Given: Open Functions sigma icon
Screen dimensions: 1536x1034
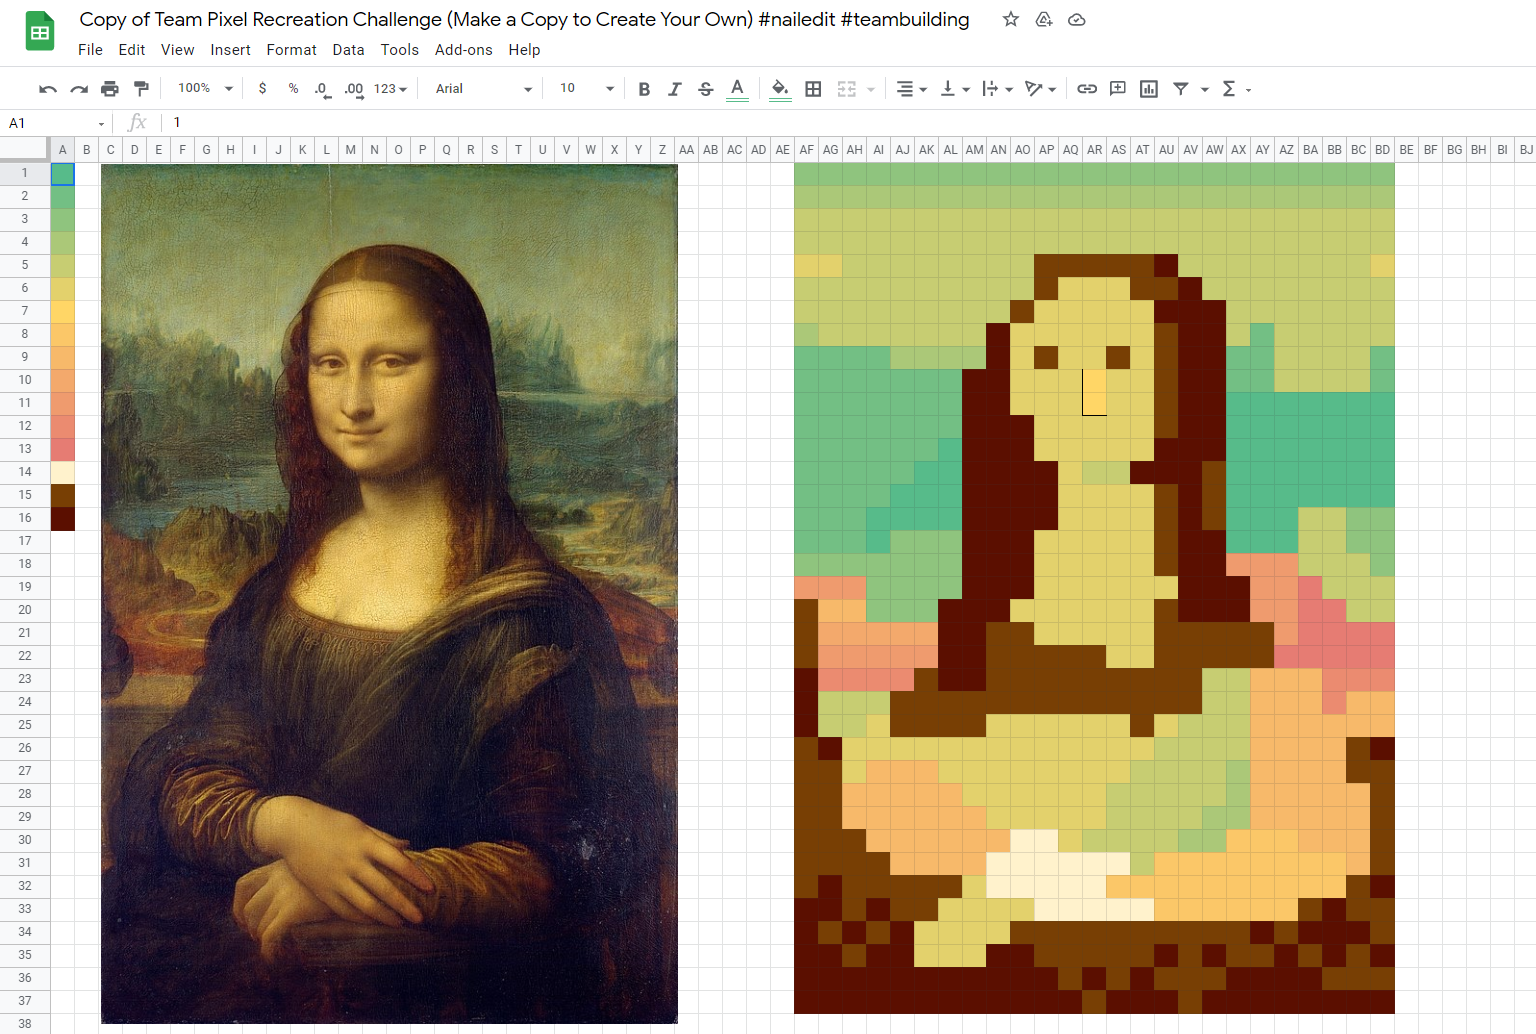Looking at the screenshot, I should click(x=1229, y=89).
